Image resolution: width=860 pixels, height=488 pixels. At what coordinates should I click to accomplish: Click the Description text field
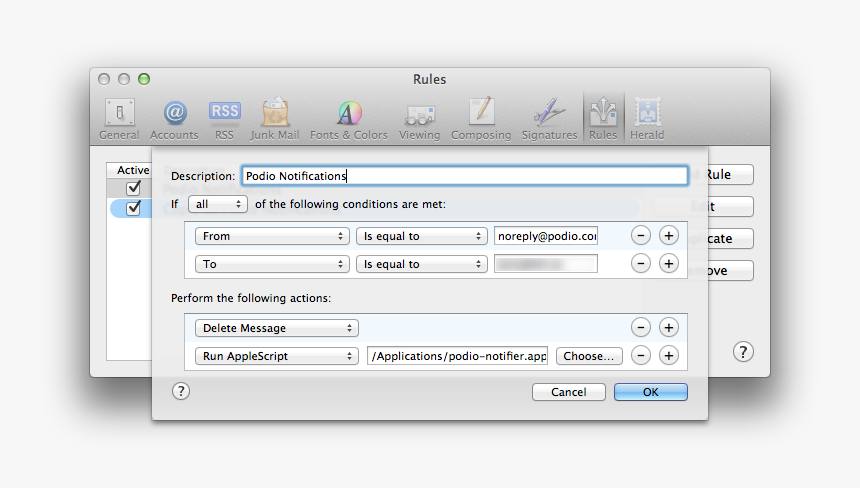coord(465,175)
